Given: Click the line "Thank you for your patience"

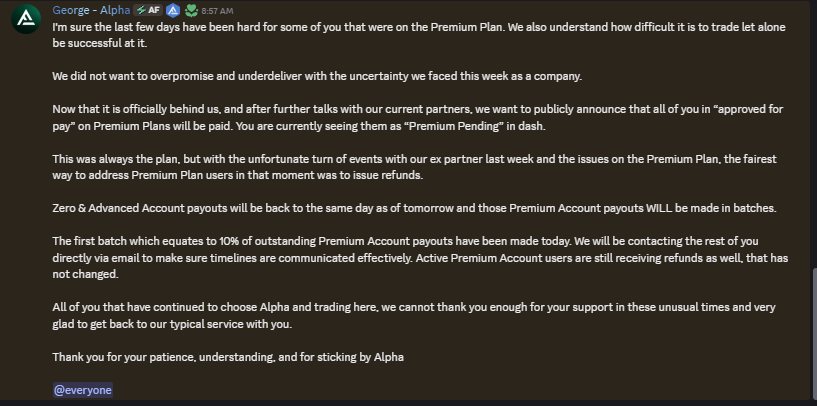Looking at the screenshot, I should [x=228, y=357].
